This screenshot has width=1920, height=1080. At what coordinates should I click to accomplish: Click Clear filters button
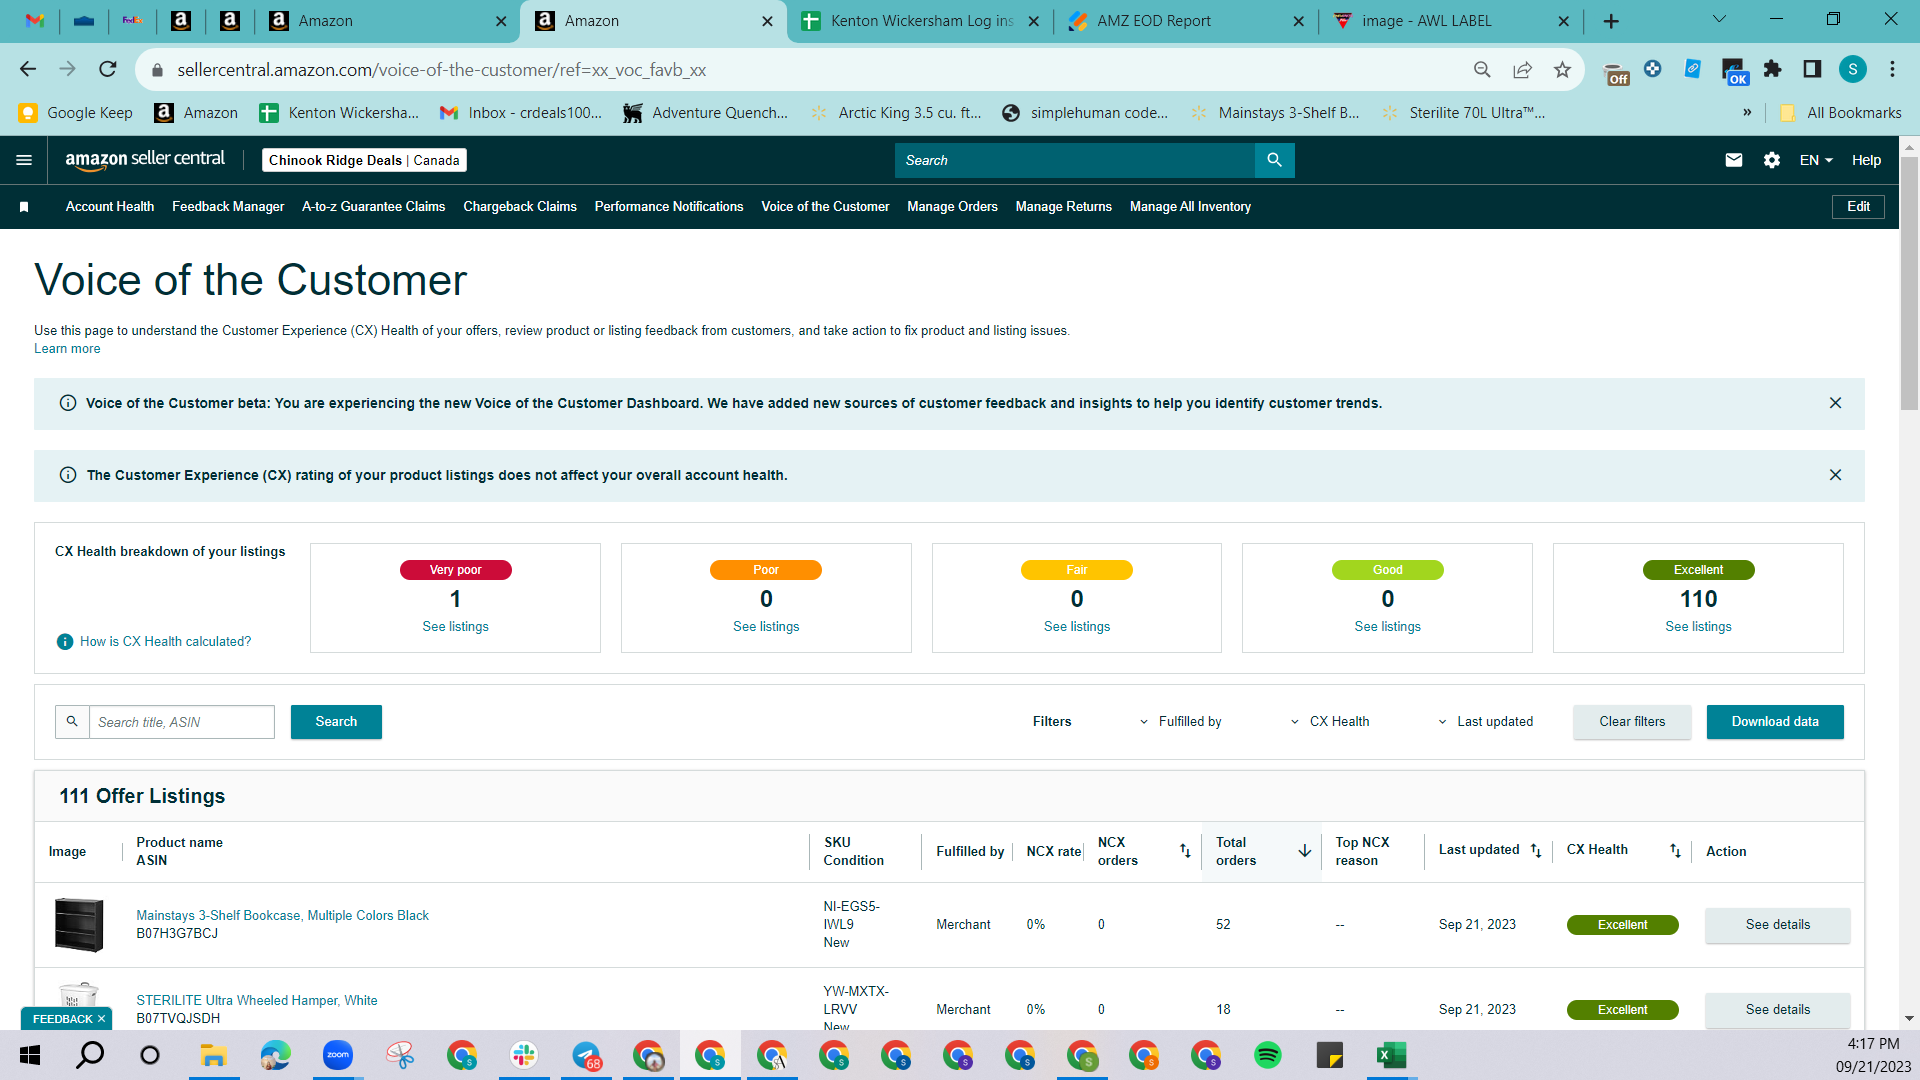1632,722
